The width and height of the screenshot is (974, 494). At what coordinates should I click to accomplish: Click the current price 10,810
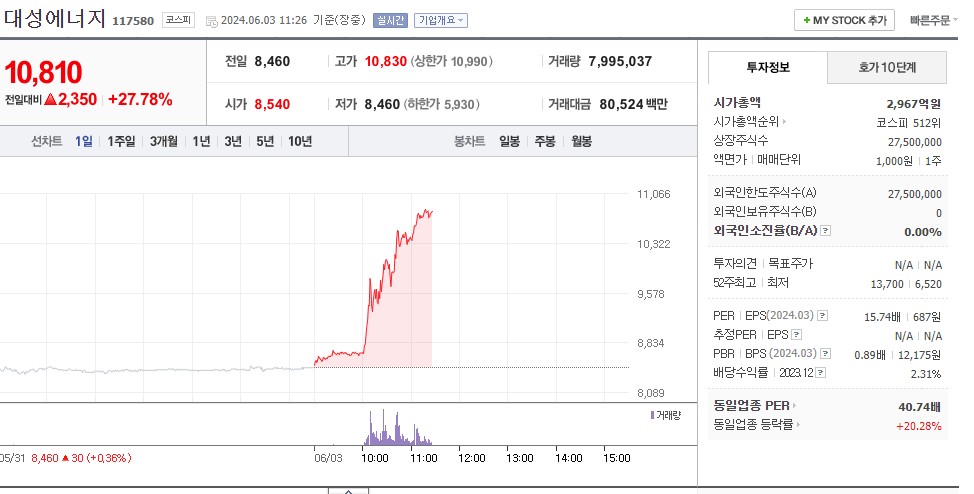point(43,73)
